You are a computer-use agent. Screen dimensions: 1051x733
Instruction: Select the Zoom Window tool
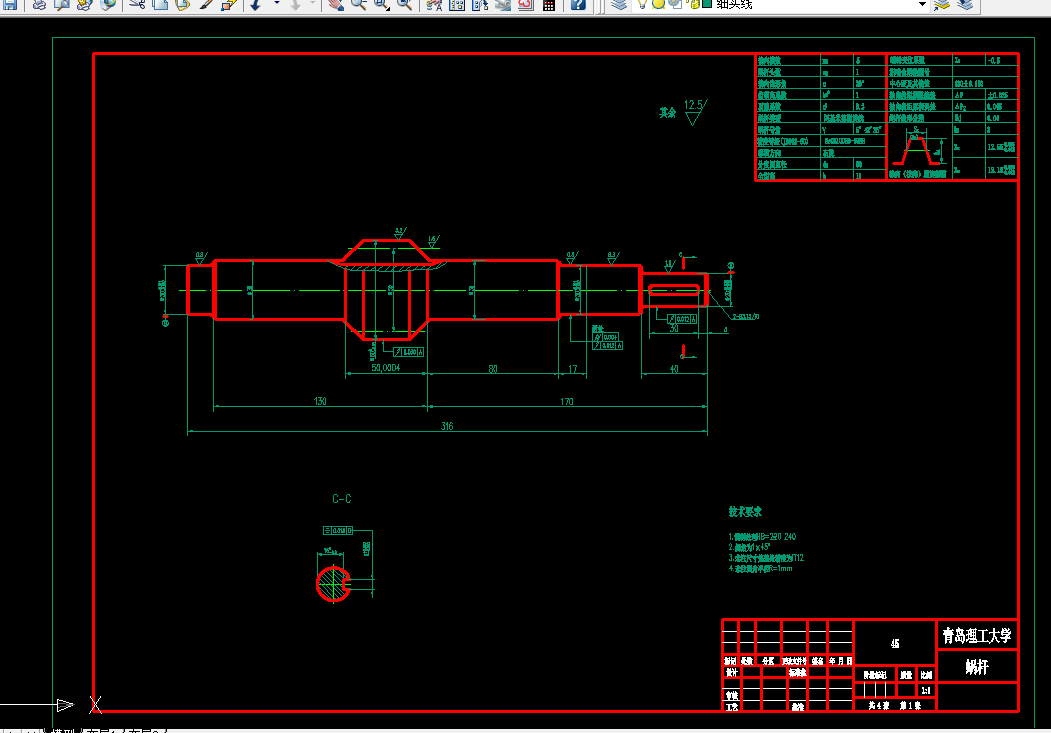[382, 4]
